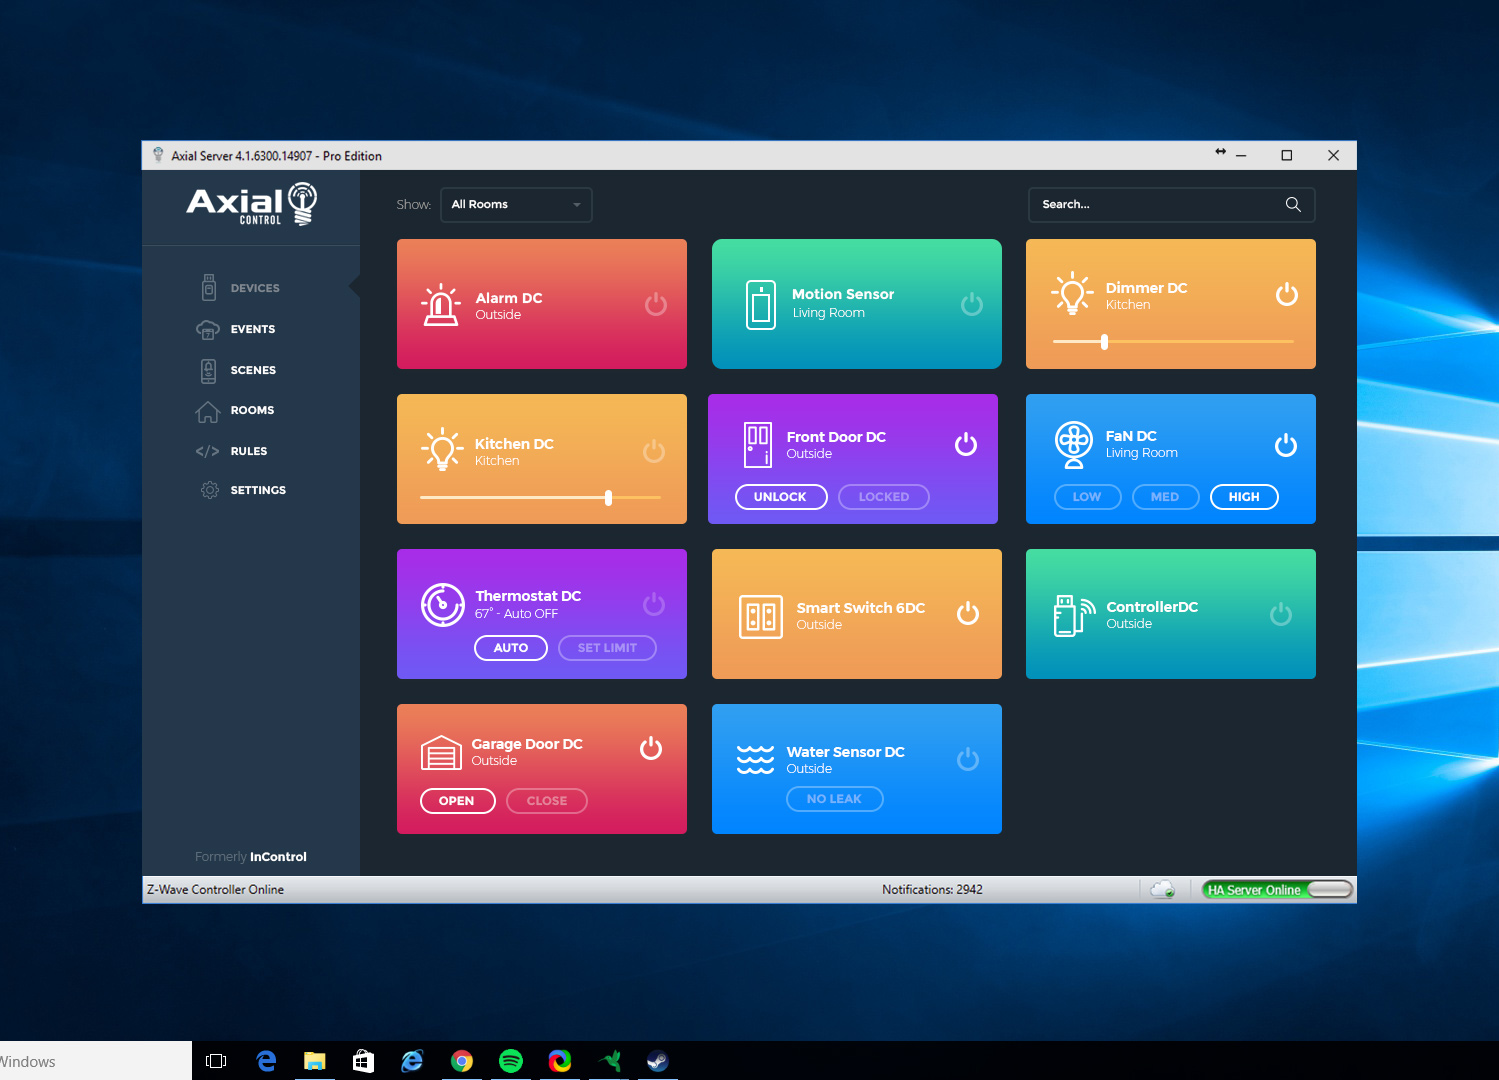
Task: Click the Kitchen DC brightness slider handle
Action: 608,498
